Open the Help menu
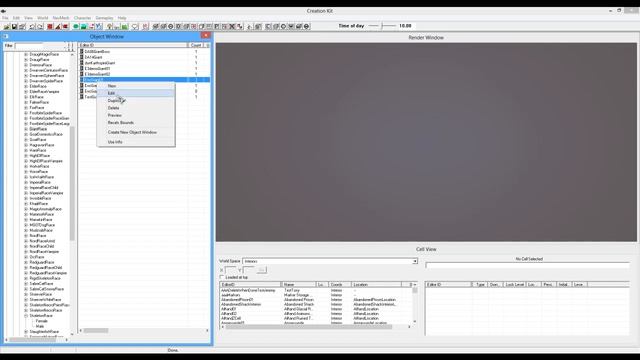The image size is (640, 360). [x=122, y=18]
